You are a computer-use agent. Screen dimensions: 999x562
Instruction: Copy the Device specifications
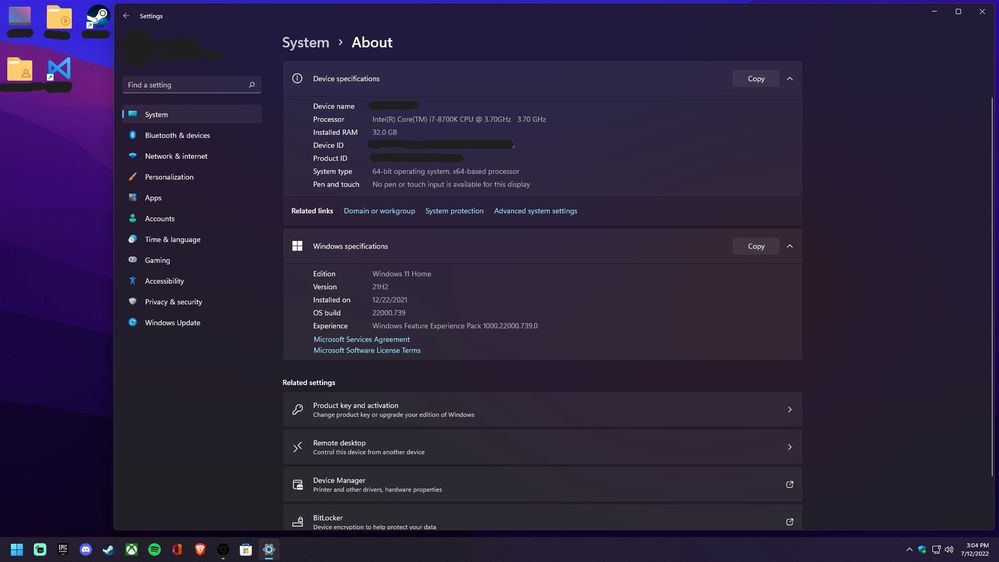(x=756, y=78)
